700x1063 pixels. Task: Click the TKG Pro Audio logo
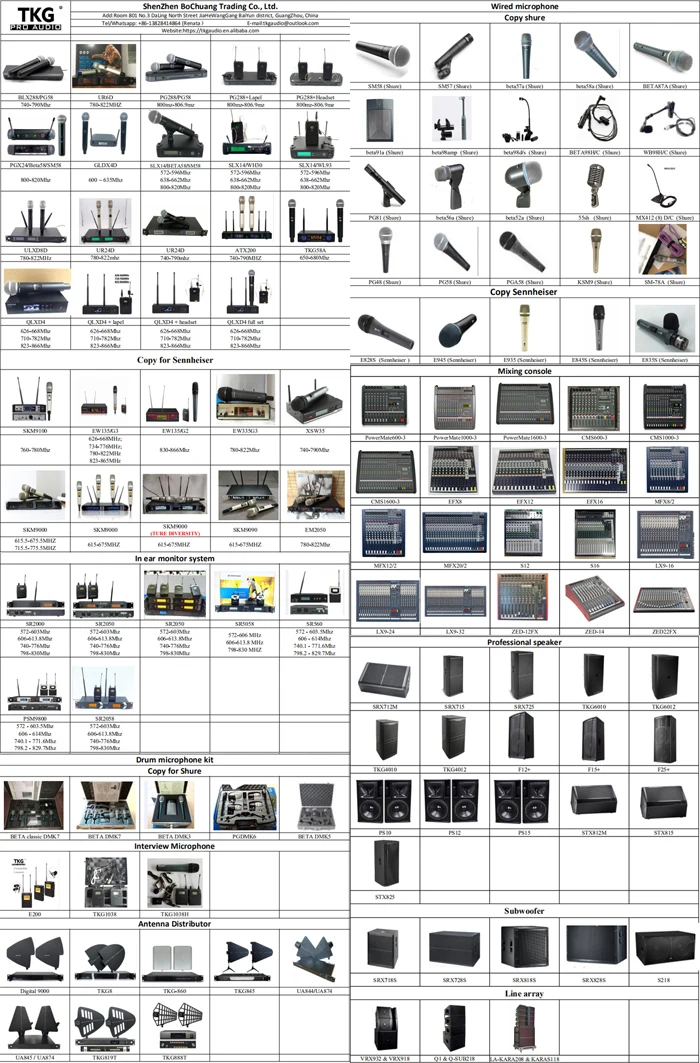click(x=35, y=17)
